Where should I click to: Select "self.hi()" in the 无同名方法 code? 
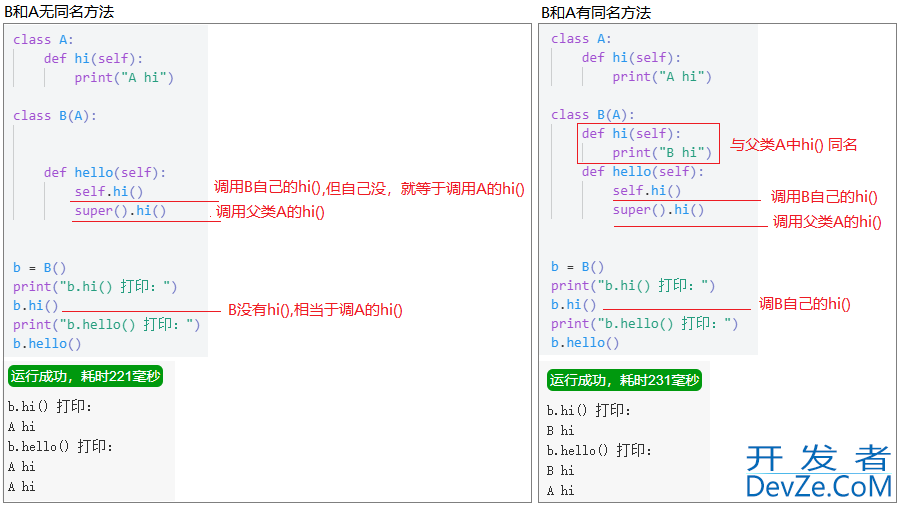tap(109, 192)
